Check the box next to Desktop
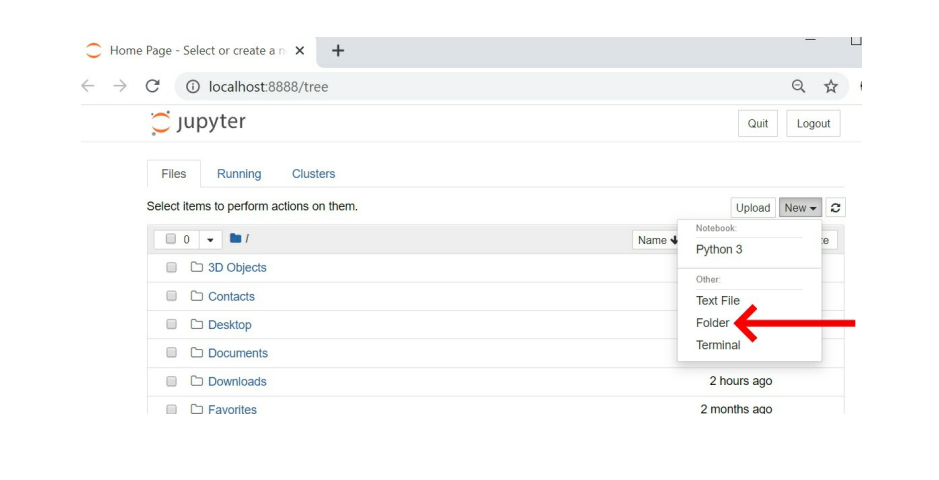 point(171,324)
